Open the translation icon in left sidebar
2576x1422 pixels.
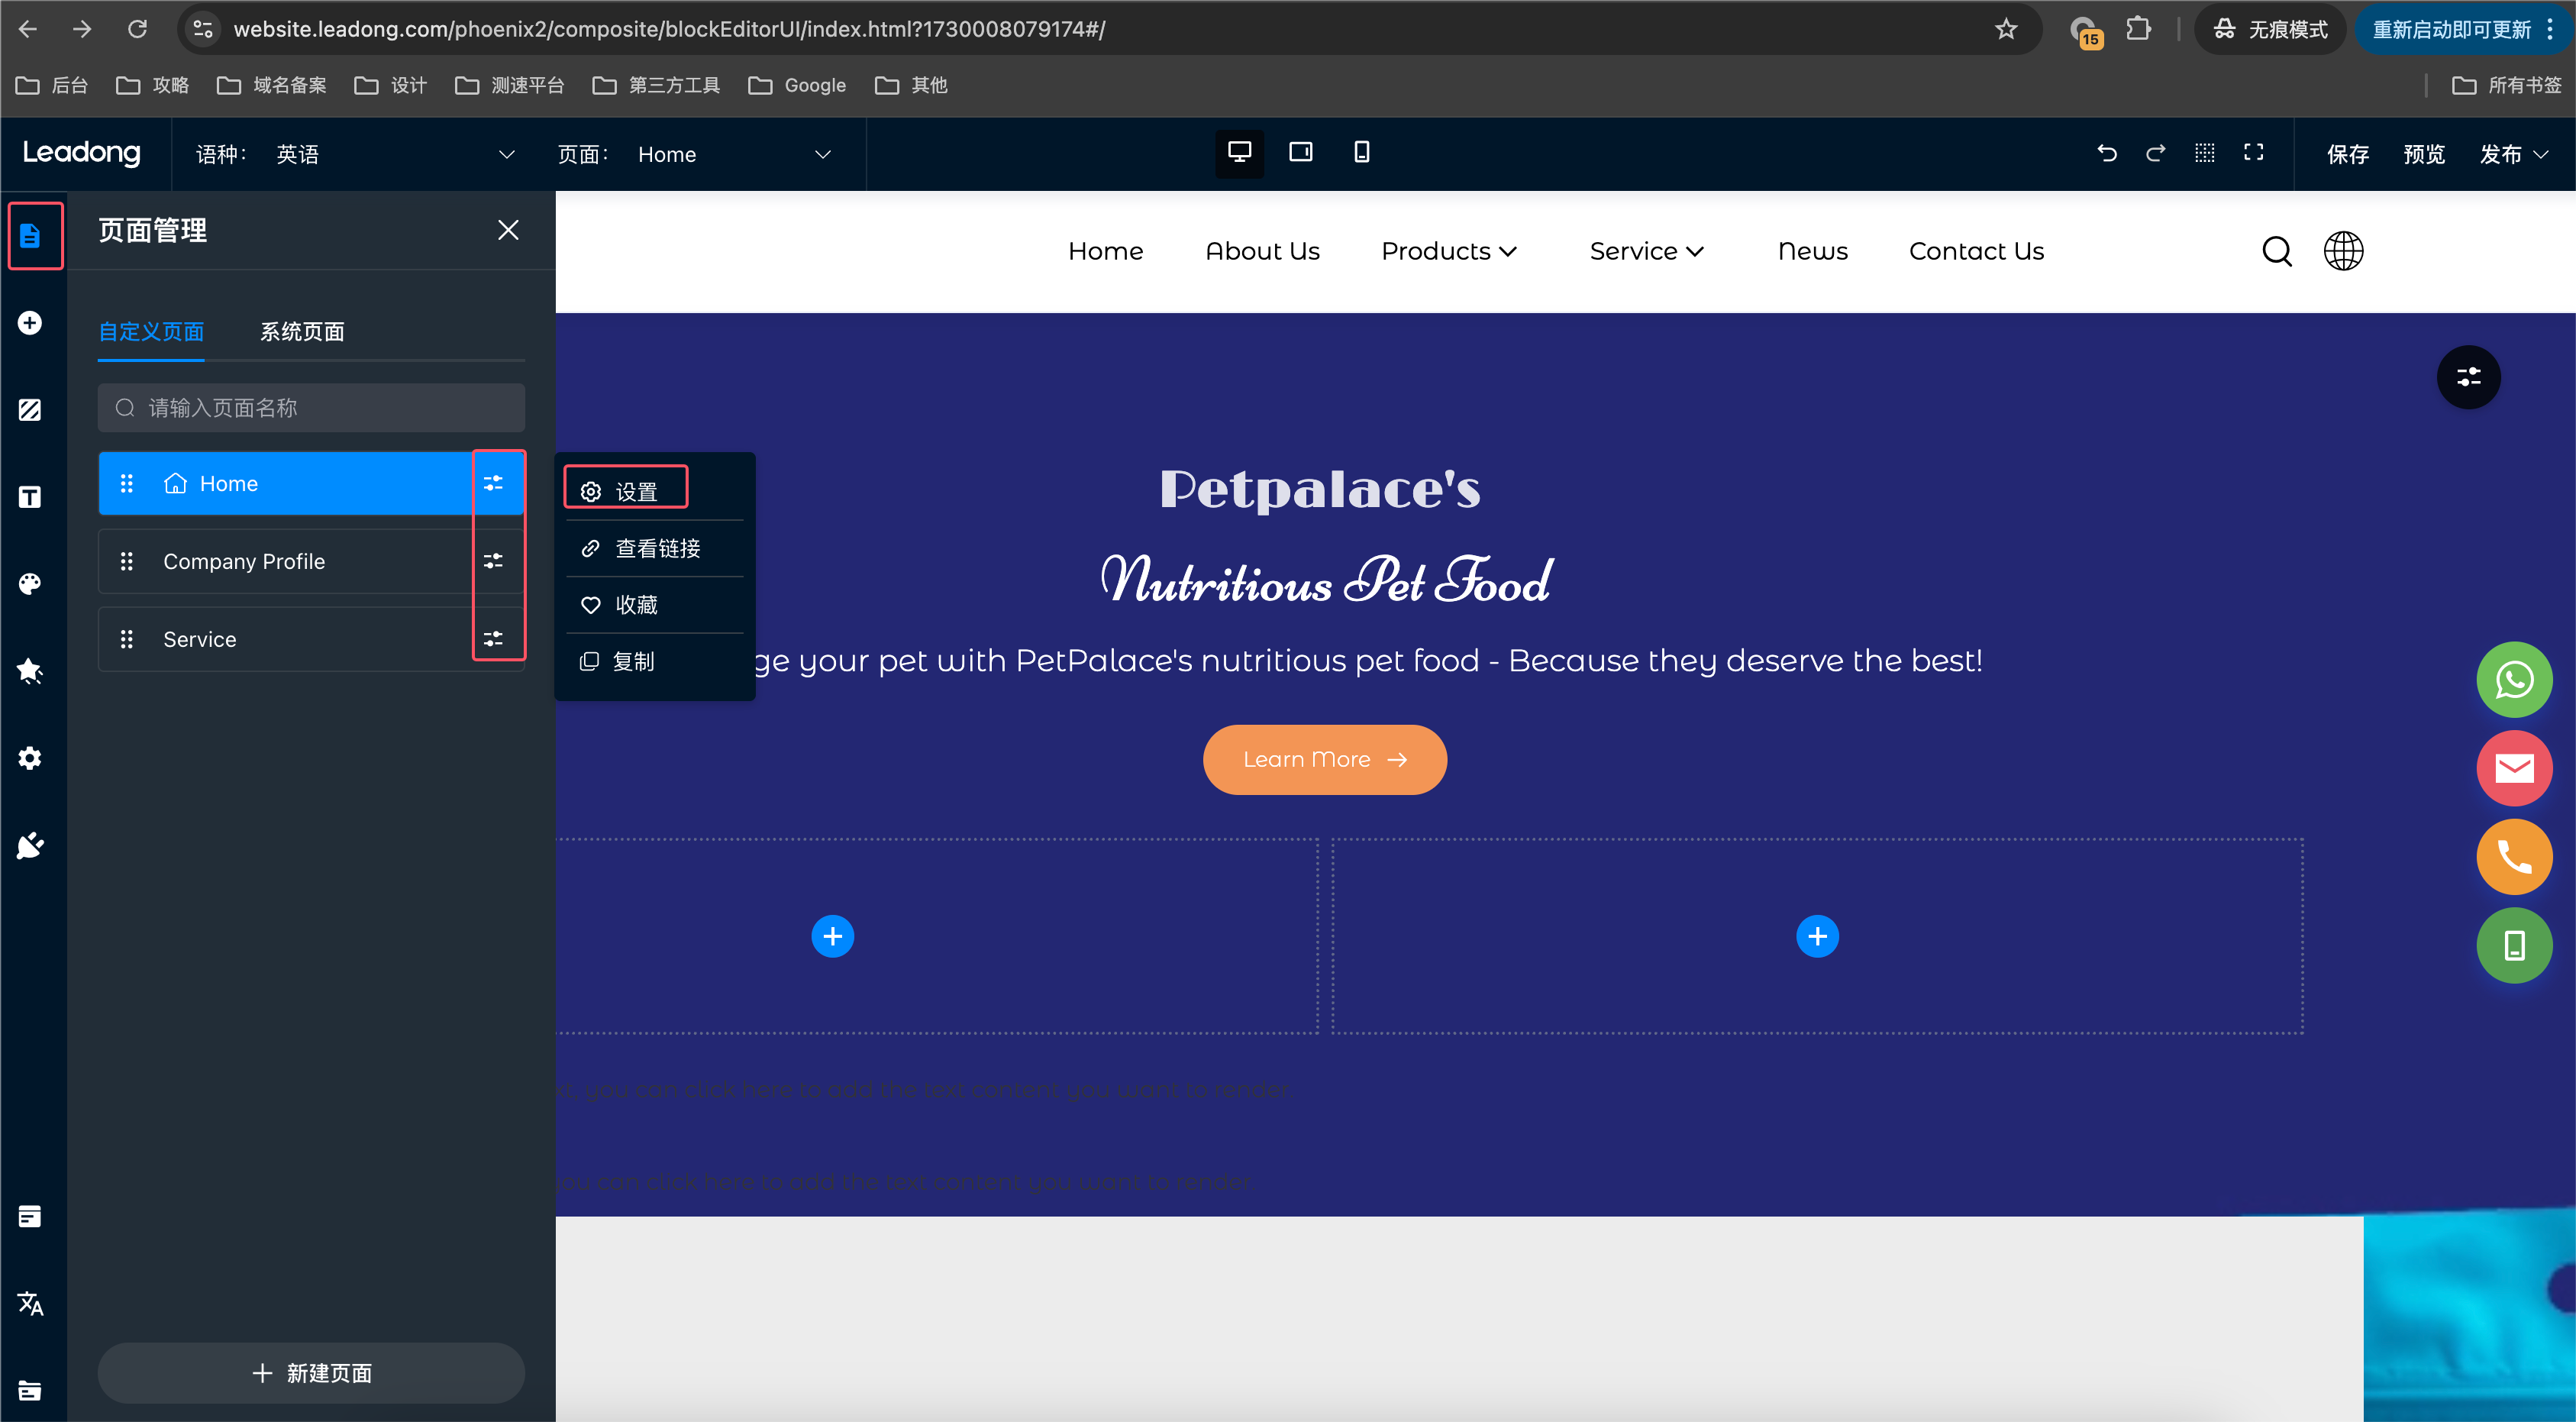pyautogui.click(x=30, y=1303)
